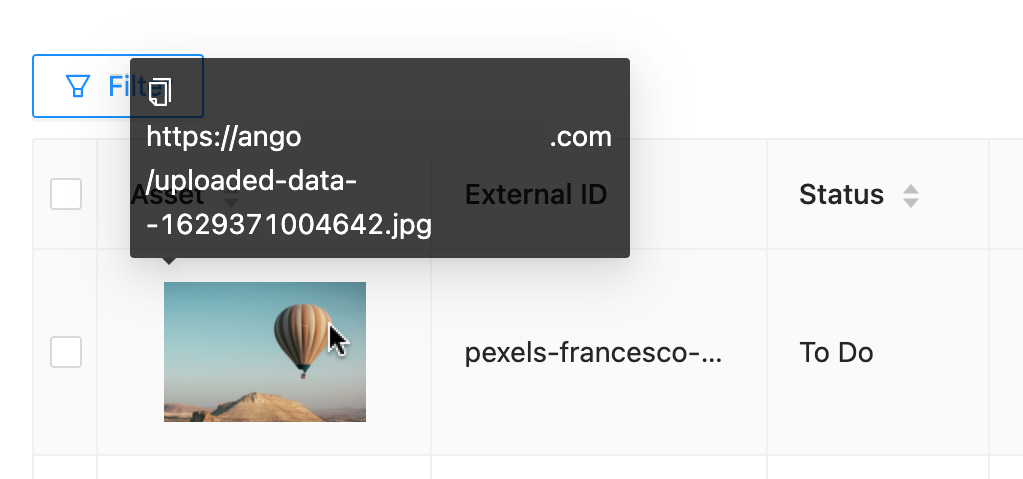Select the hot air balloon row checkbox
1023x479 pixels.
[66, 352]
